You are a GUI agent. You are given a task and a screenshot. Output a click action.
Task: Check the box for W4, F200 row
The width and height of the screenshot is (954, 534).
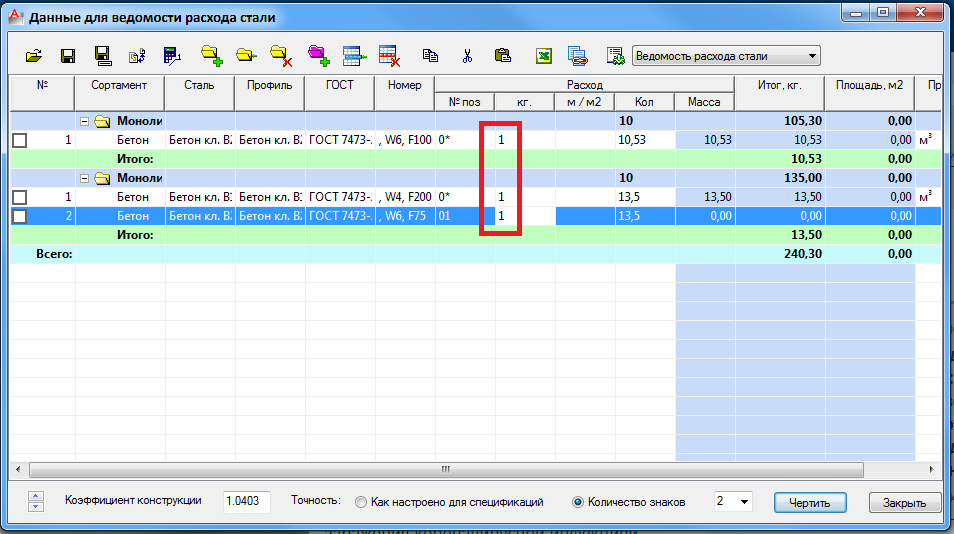pyautogui.click(x=20, y=198)
